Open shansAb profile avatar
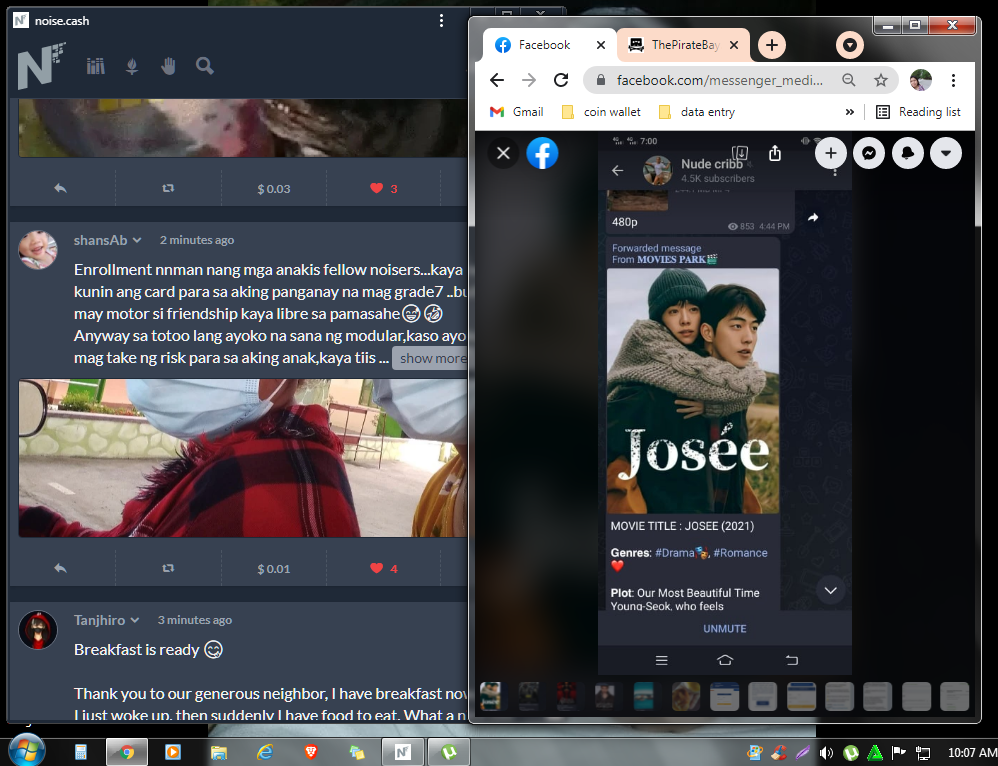This screenshot has width=998, height=766. tap(38, 250)
